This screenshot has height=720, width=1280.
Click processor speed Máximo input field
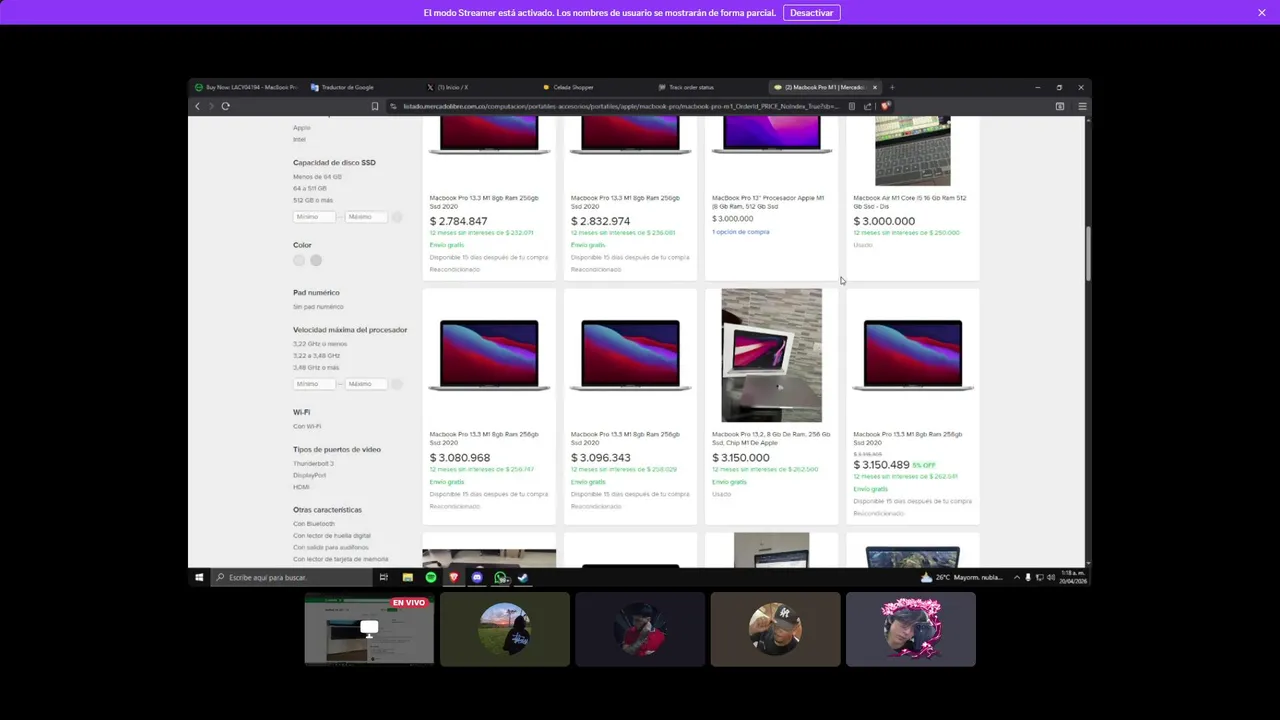tap(366, 384)
